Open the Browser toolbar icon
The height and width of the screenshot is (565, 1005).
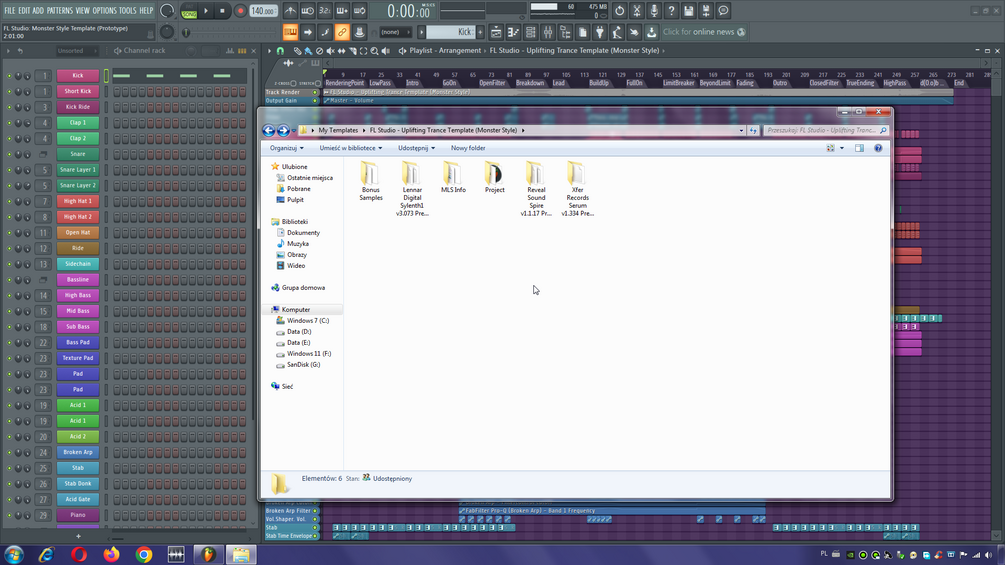[565, 32]
